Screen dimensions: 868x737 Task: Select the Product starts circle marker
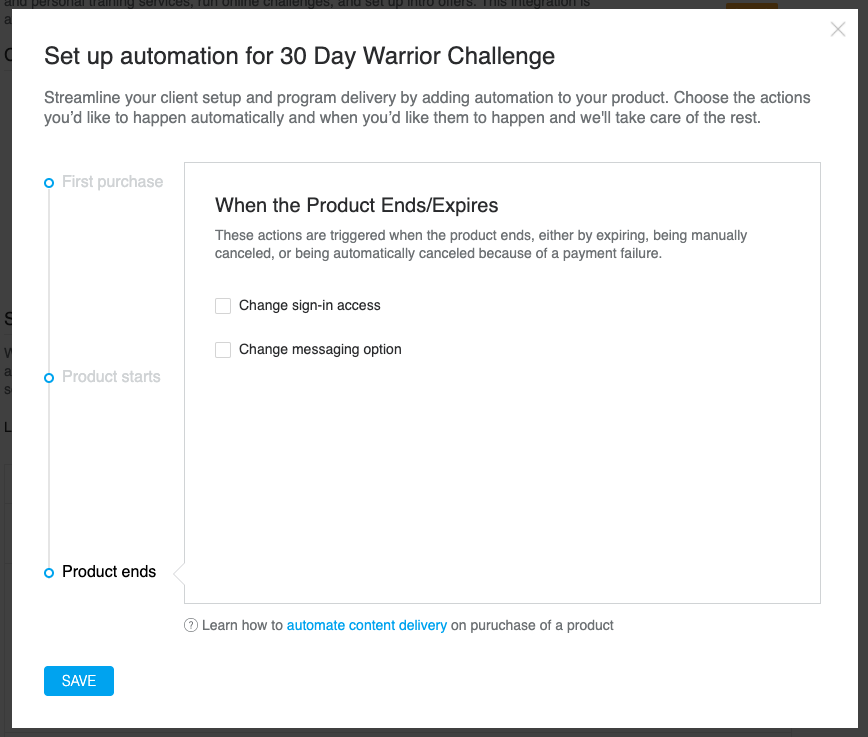coord(49,378)
